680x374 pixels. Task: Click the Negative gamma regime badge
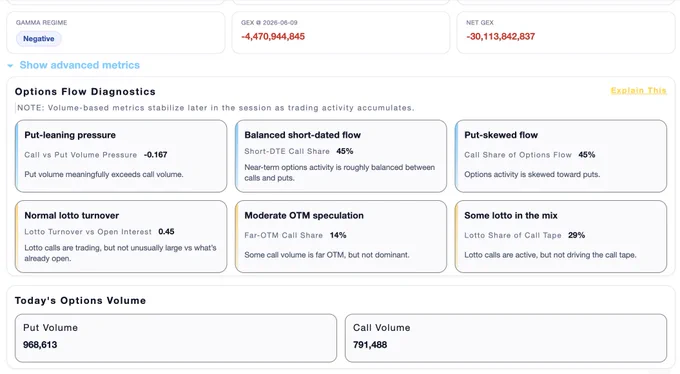[x=39, y=39]
